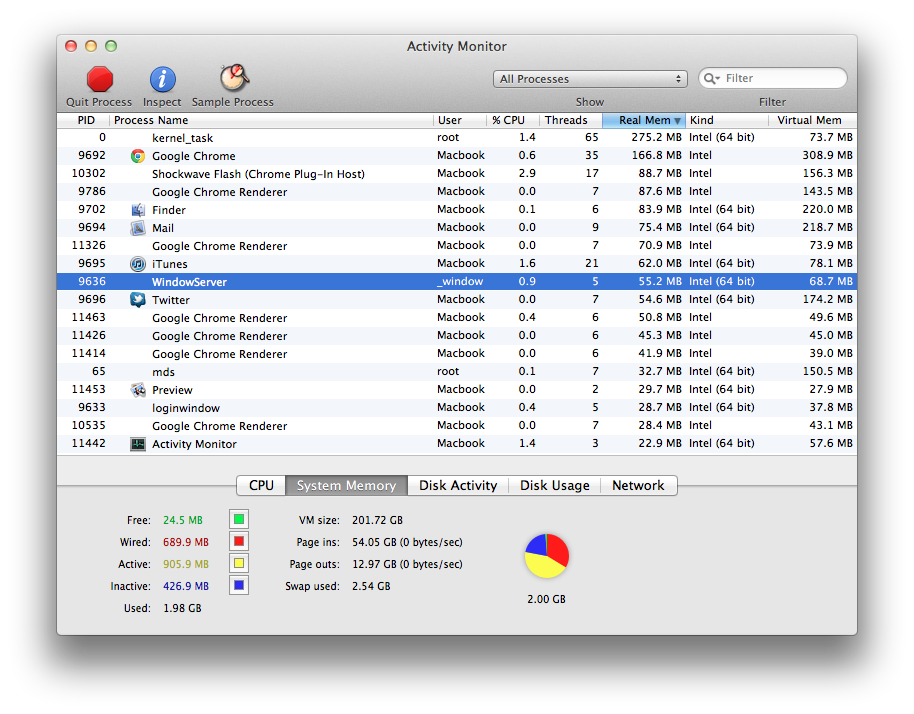This screenshot has width=914, height=714.
Task: Click the 2.00 GB total under pie chart
Action: click(x=546, y=599)
